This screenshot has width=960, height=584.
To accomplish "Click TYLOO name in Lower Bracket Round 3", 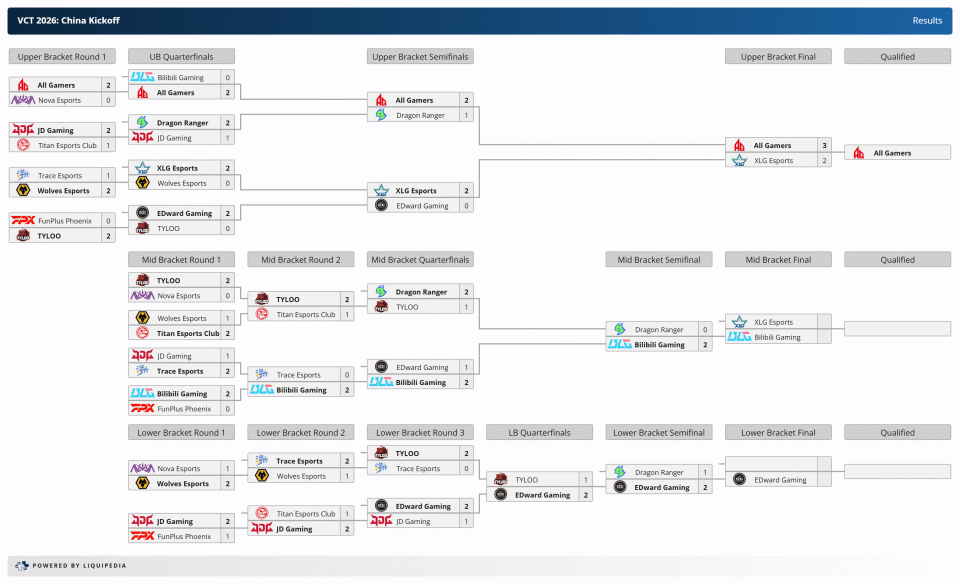I will [x=407, y=454].
